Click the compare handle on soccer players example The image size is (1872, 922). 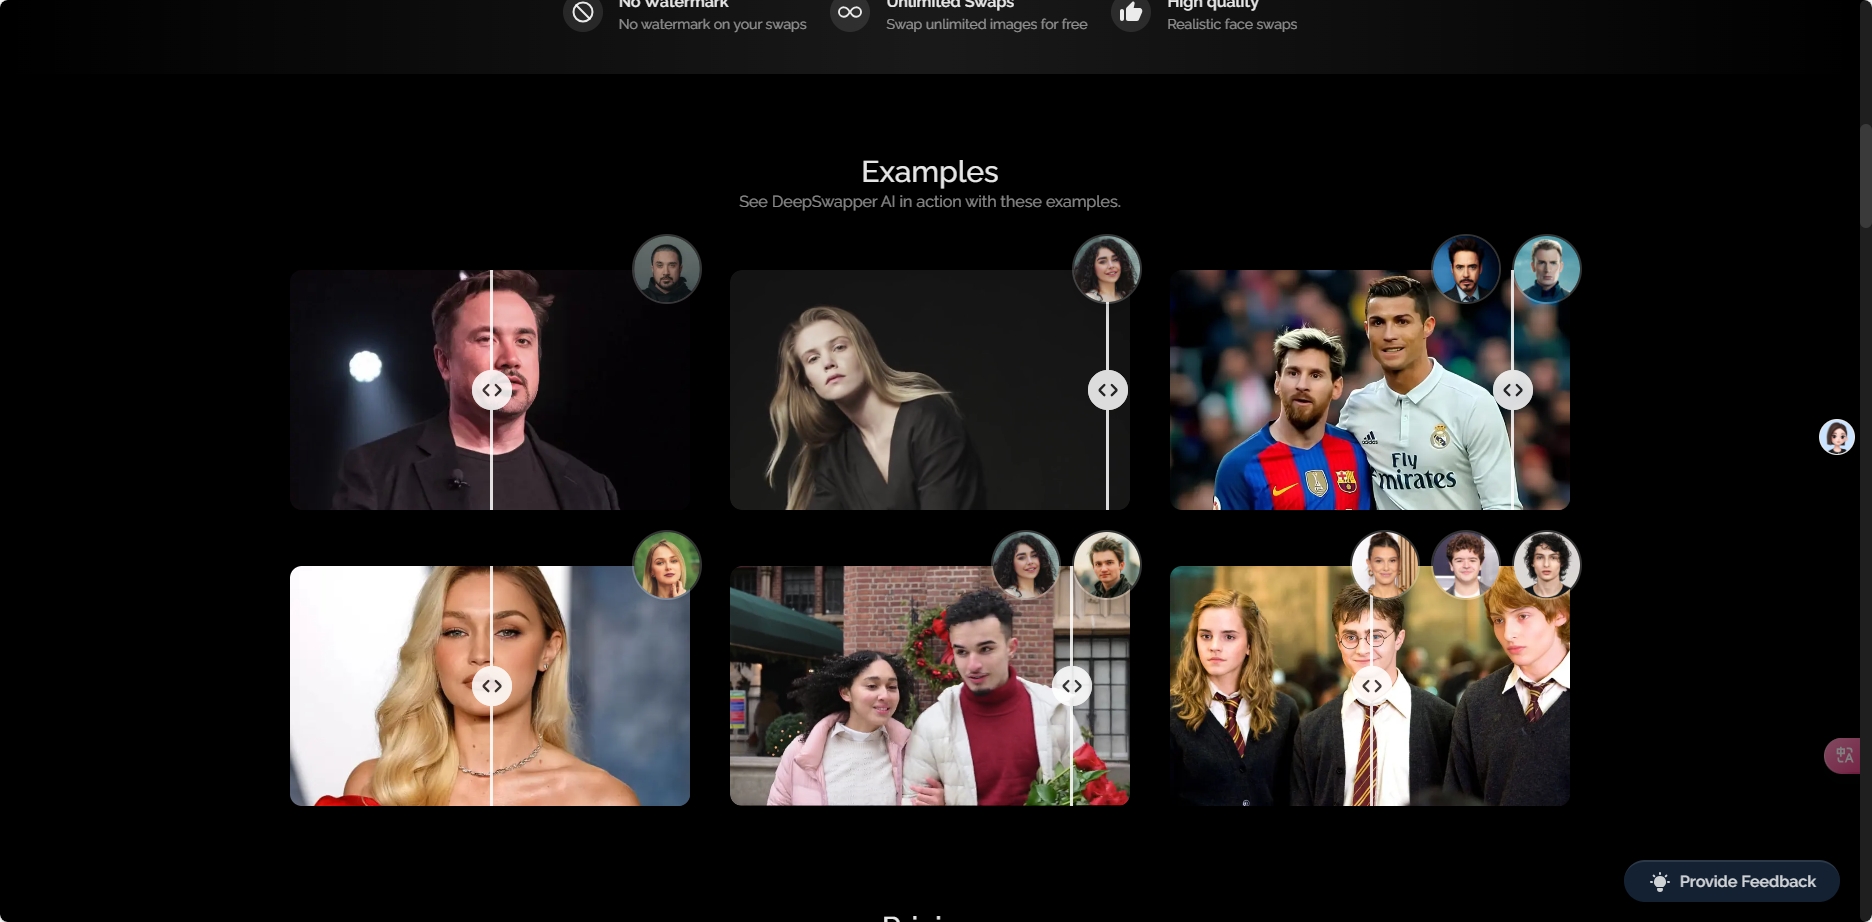(x=1513, y=390)
